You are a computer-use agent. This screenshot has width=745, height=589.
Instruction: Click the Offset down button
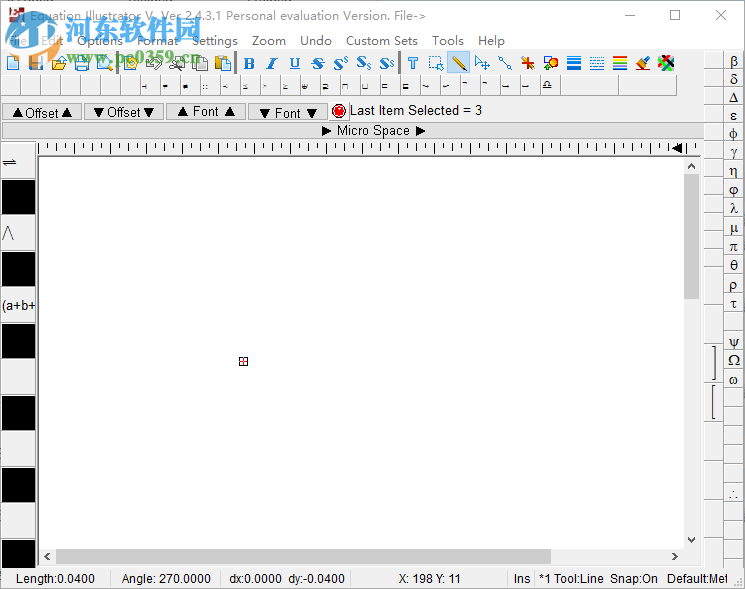click(124, 113)
